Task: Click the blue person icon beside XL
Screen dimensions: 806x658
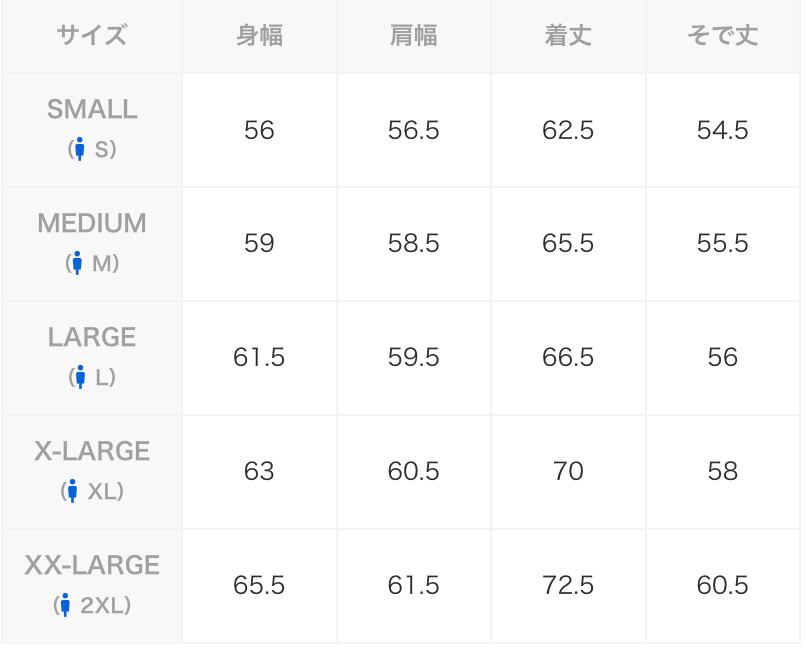Action: 73,492
